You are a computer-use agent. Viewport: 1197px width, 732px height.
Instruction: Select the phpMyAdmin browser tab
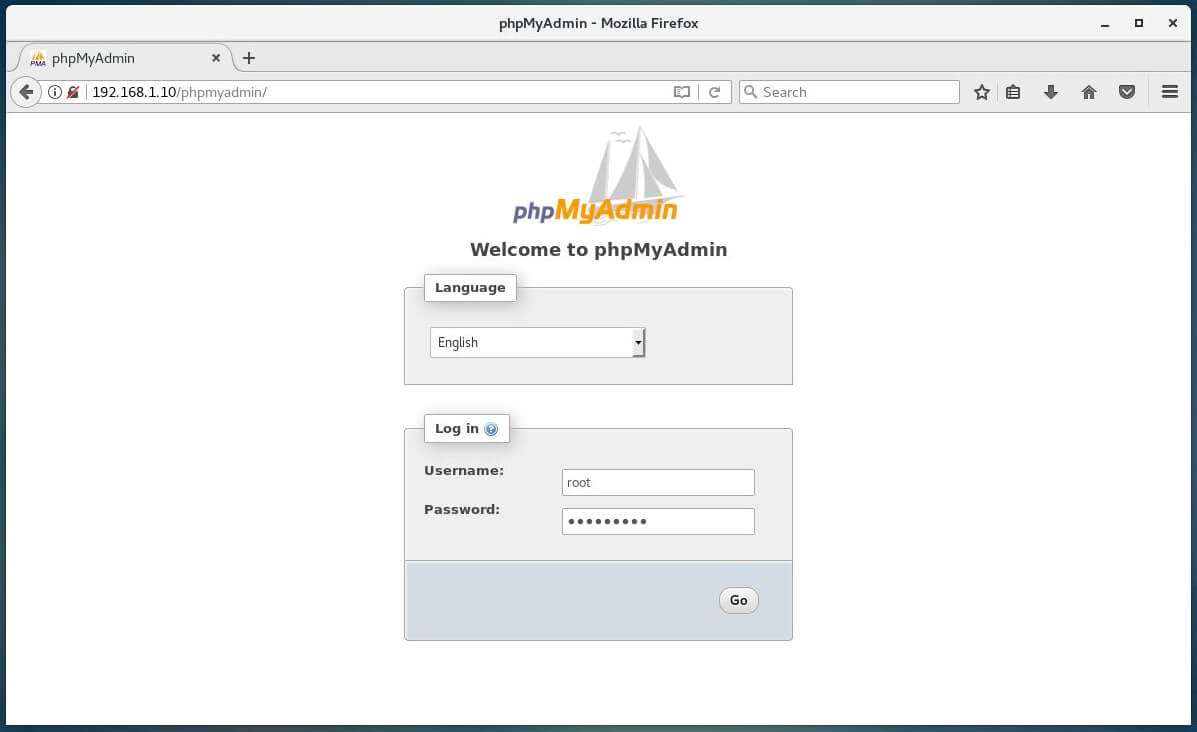125,58
